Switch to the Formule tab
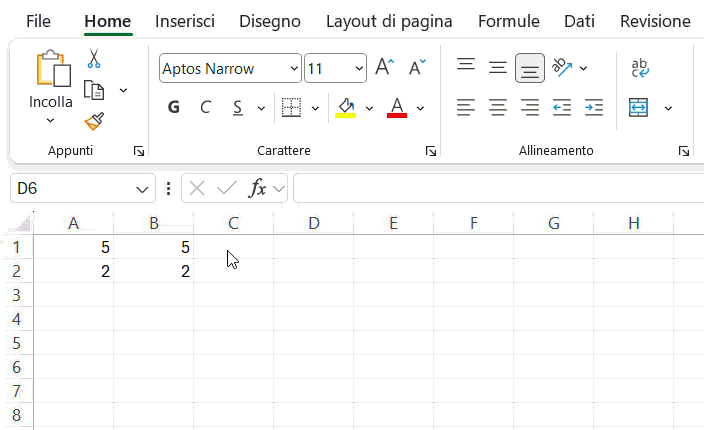The height and width of the screenshot is (430, 704). pyautogui.click(x=508, y=21)
